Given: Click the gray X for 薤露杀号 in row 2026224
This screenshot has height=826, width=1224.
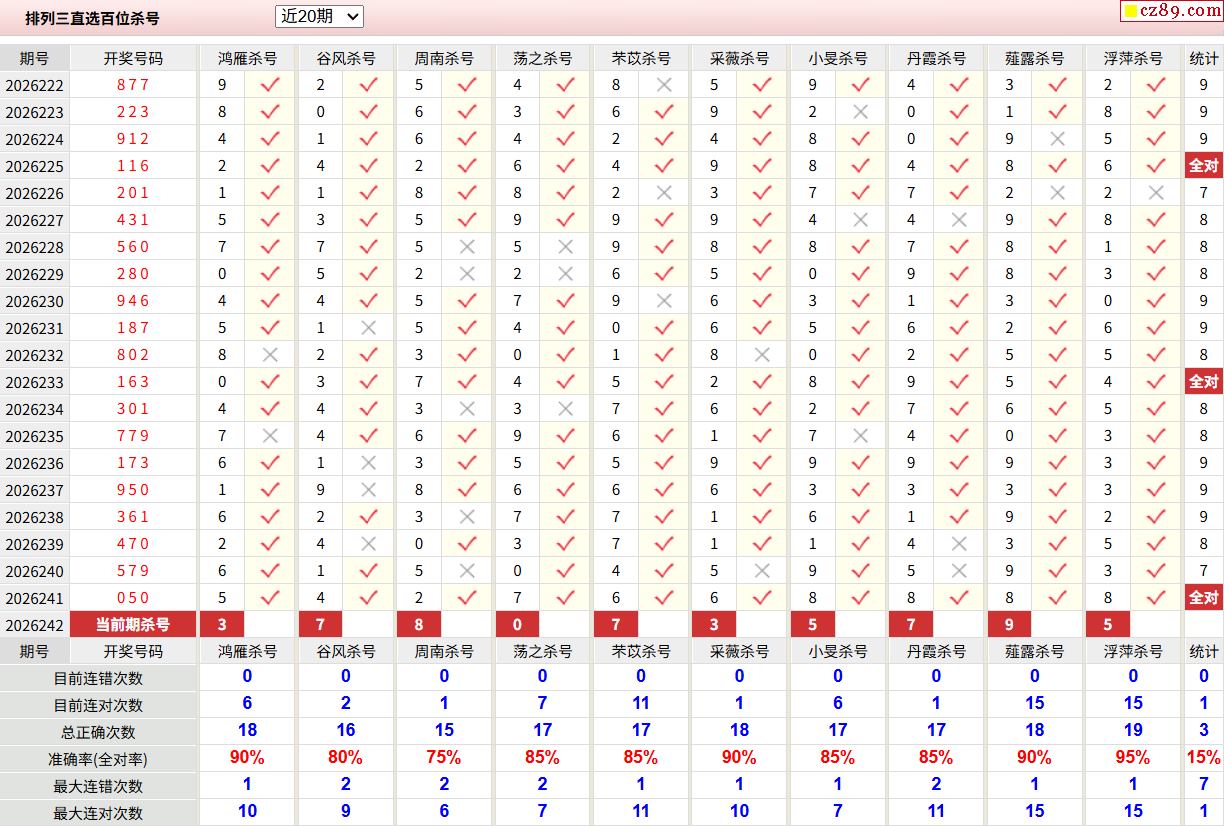Looking at the screenshot, I should click(x=1058, y=138).
